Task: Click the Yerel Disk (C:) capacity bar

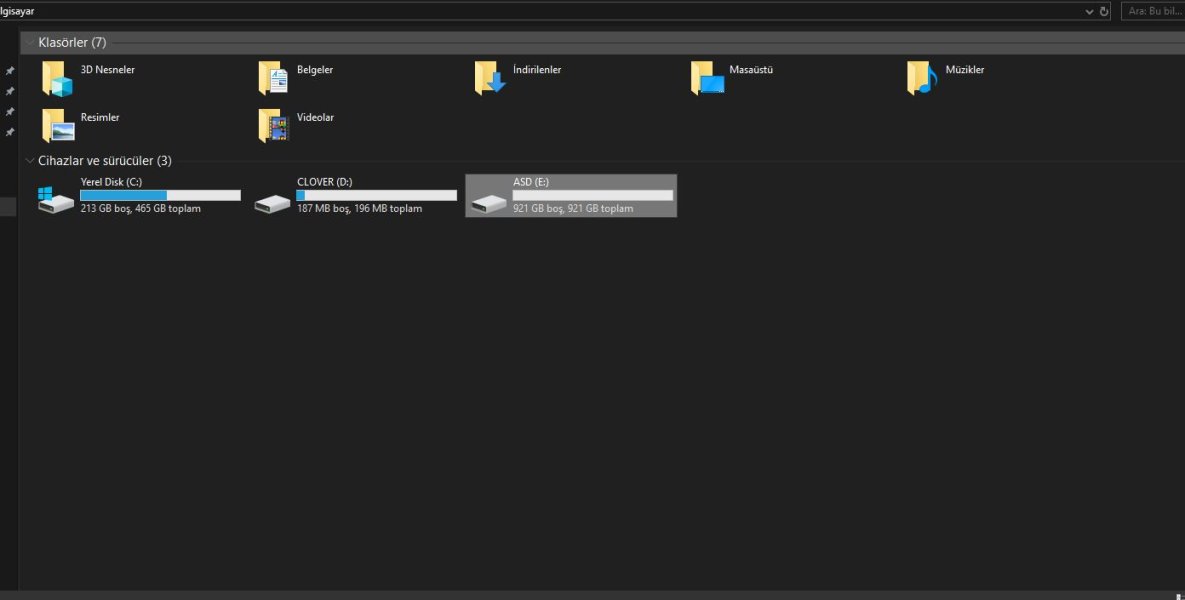Action: tap(160, 195)
